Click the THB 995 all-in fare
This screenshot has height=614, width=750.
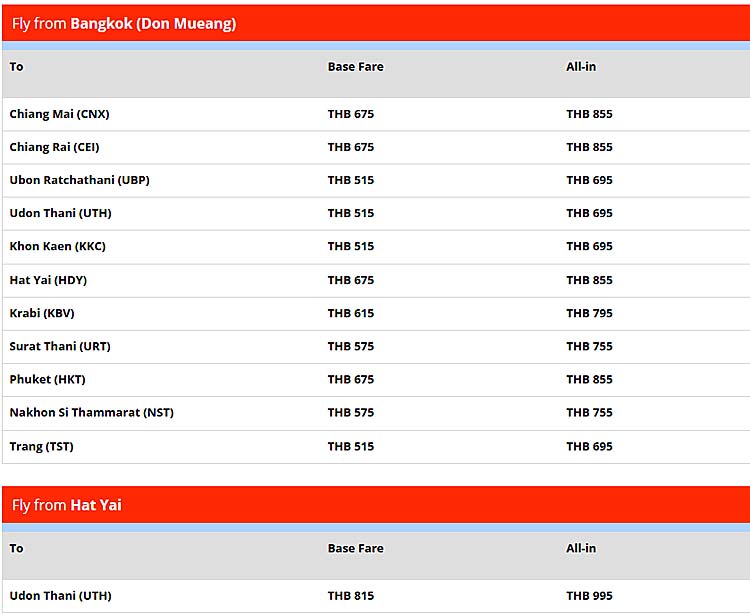[589, 596]
